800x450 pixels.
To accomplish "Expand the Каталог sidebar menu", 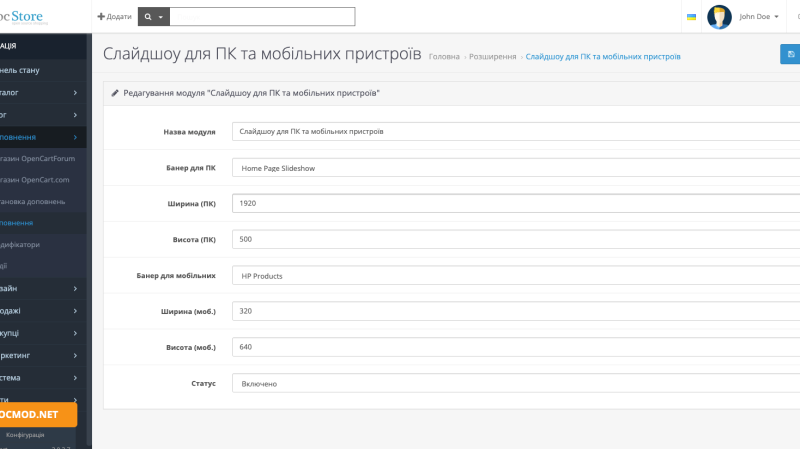I will (43, 93).
